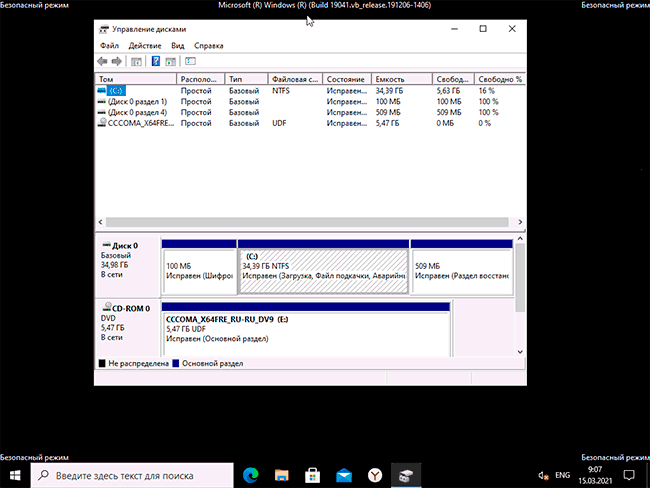The width and height of the screenshot is (650, 488).
Task: Select the Disk 0 partition 4 volume icon
Action: tap(102, 112)
